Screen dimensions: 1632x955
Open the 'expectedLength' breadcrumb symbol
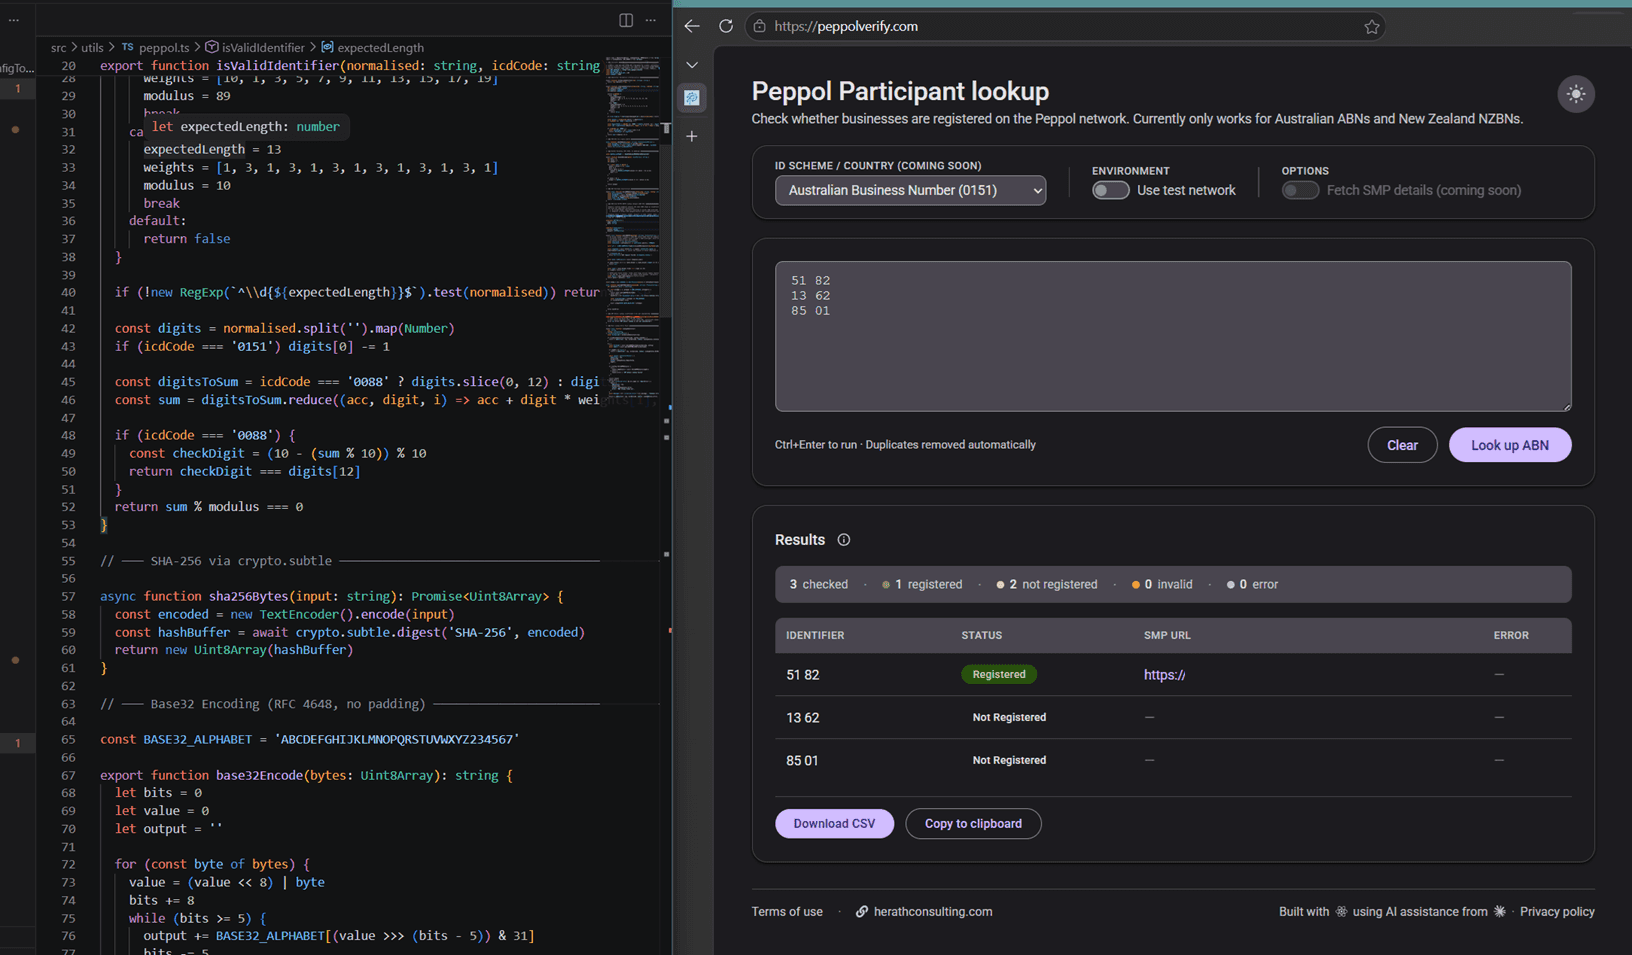[x=380, y=47]
